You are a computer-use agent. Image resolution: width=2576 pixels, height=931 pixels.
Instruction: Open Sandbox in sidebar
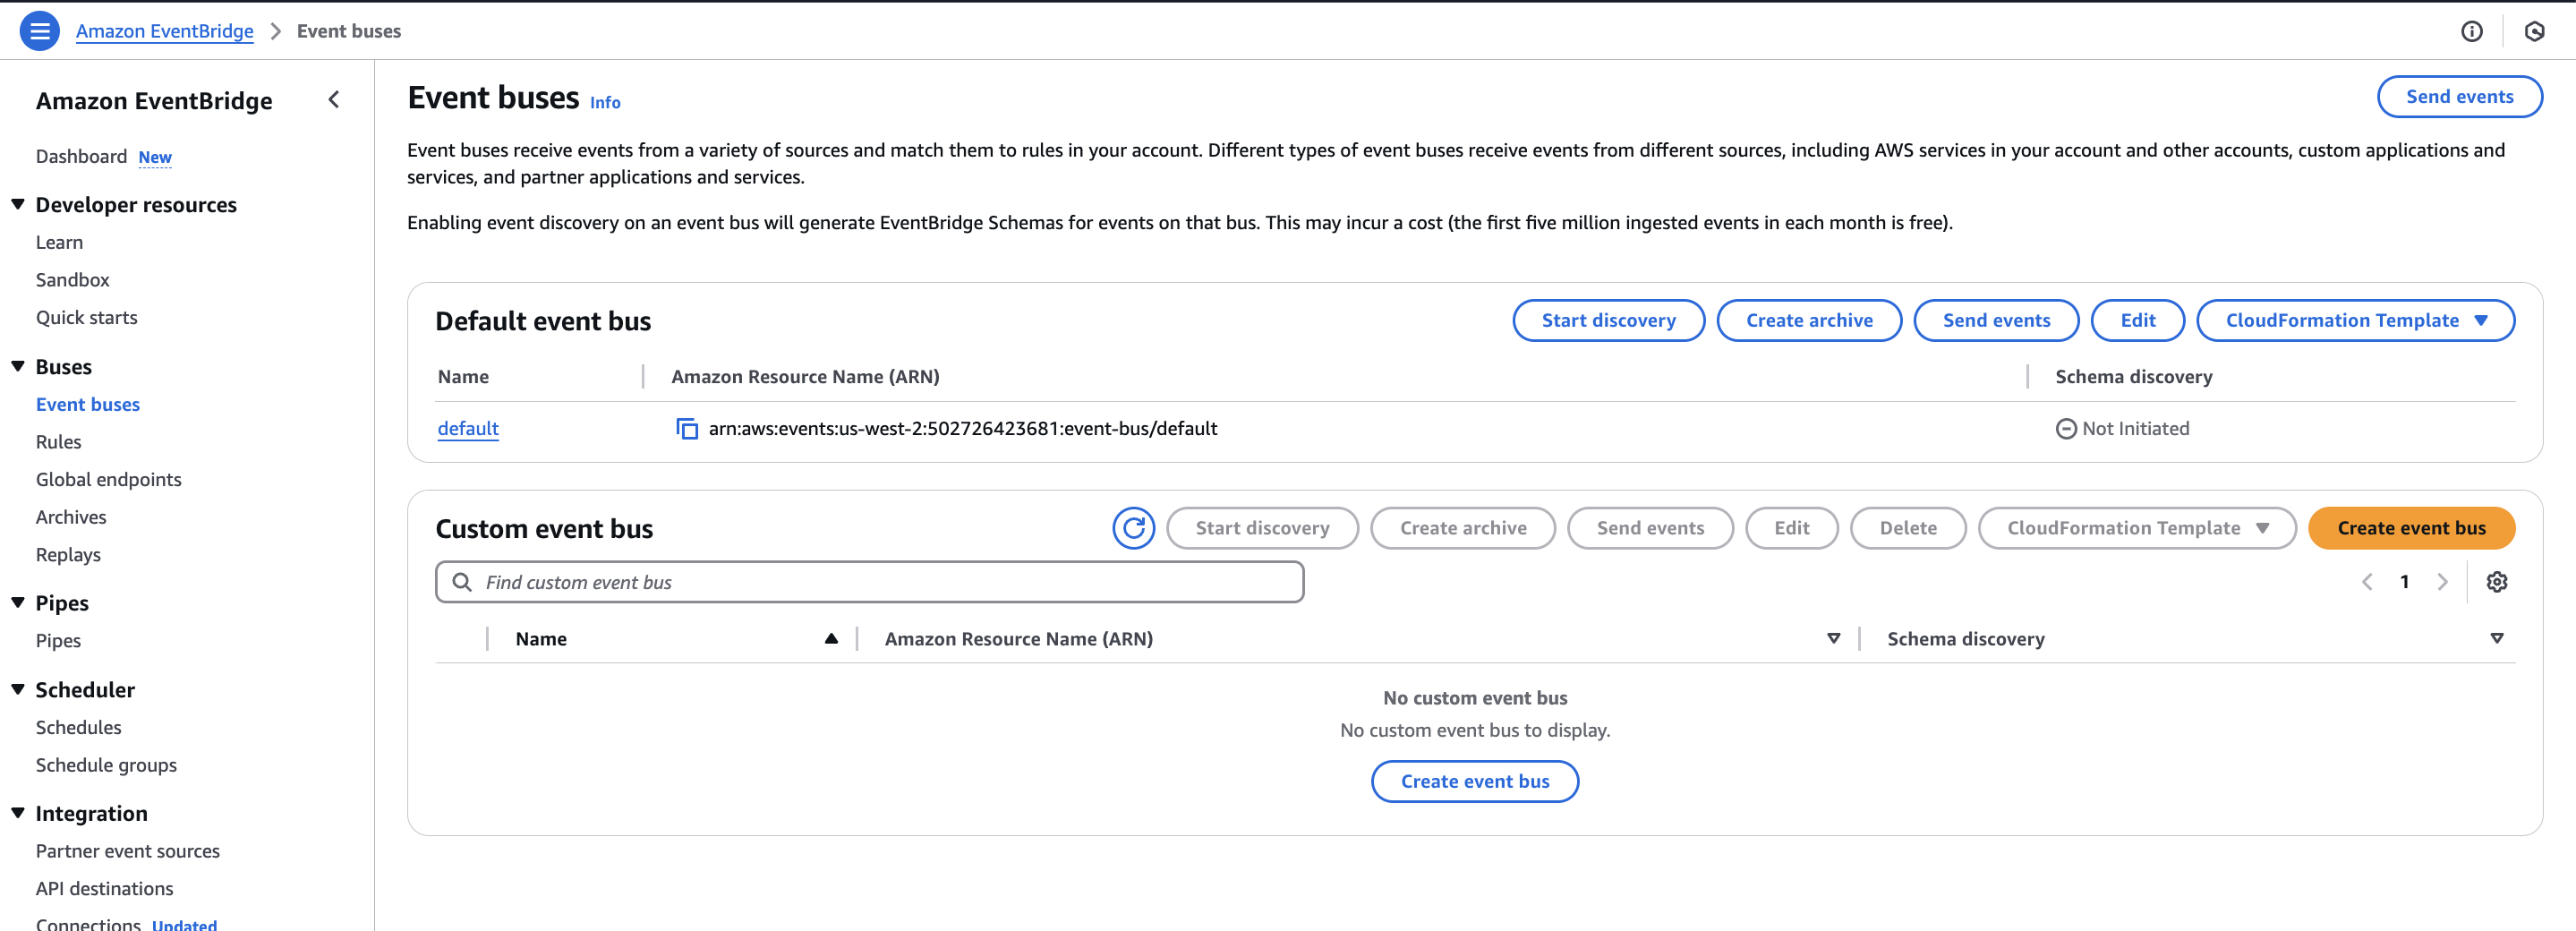pyautogui.click(x=72, y=280)
